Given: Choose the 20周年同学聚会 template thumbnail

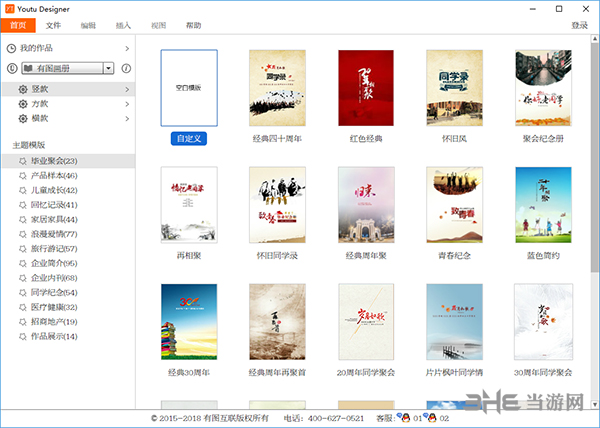Looking at the screenshot, I should [x=366, y=322].
